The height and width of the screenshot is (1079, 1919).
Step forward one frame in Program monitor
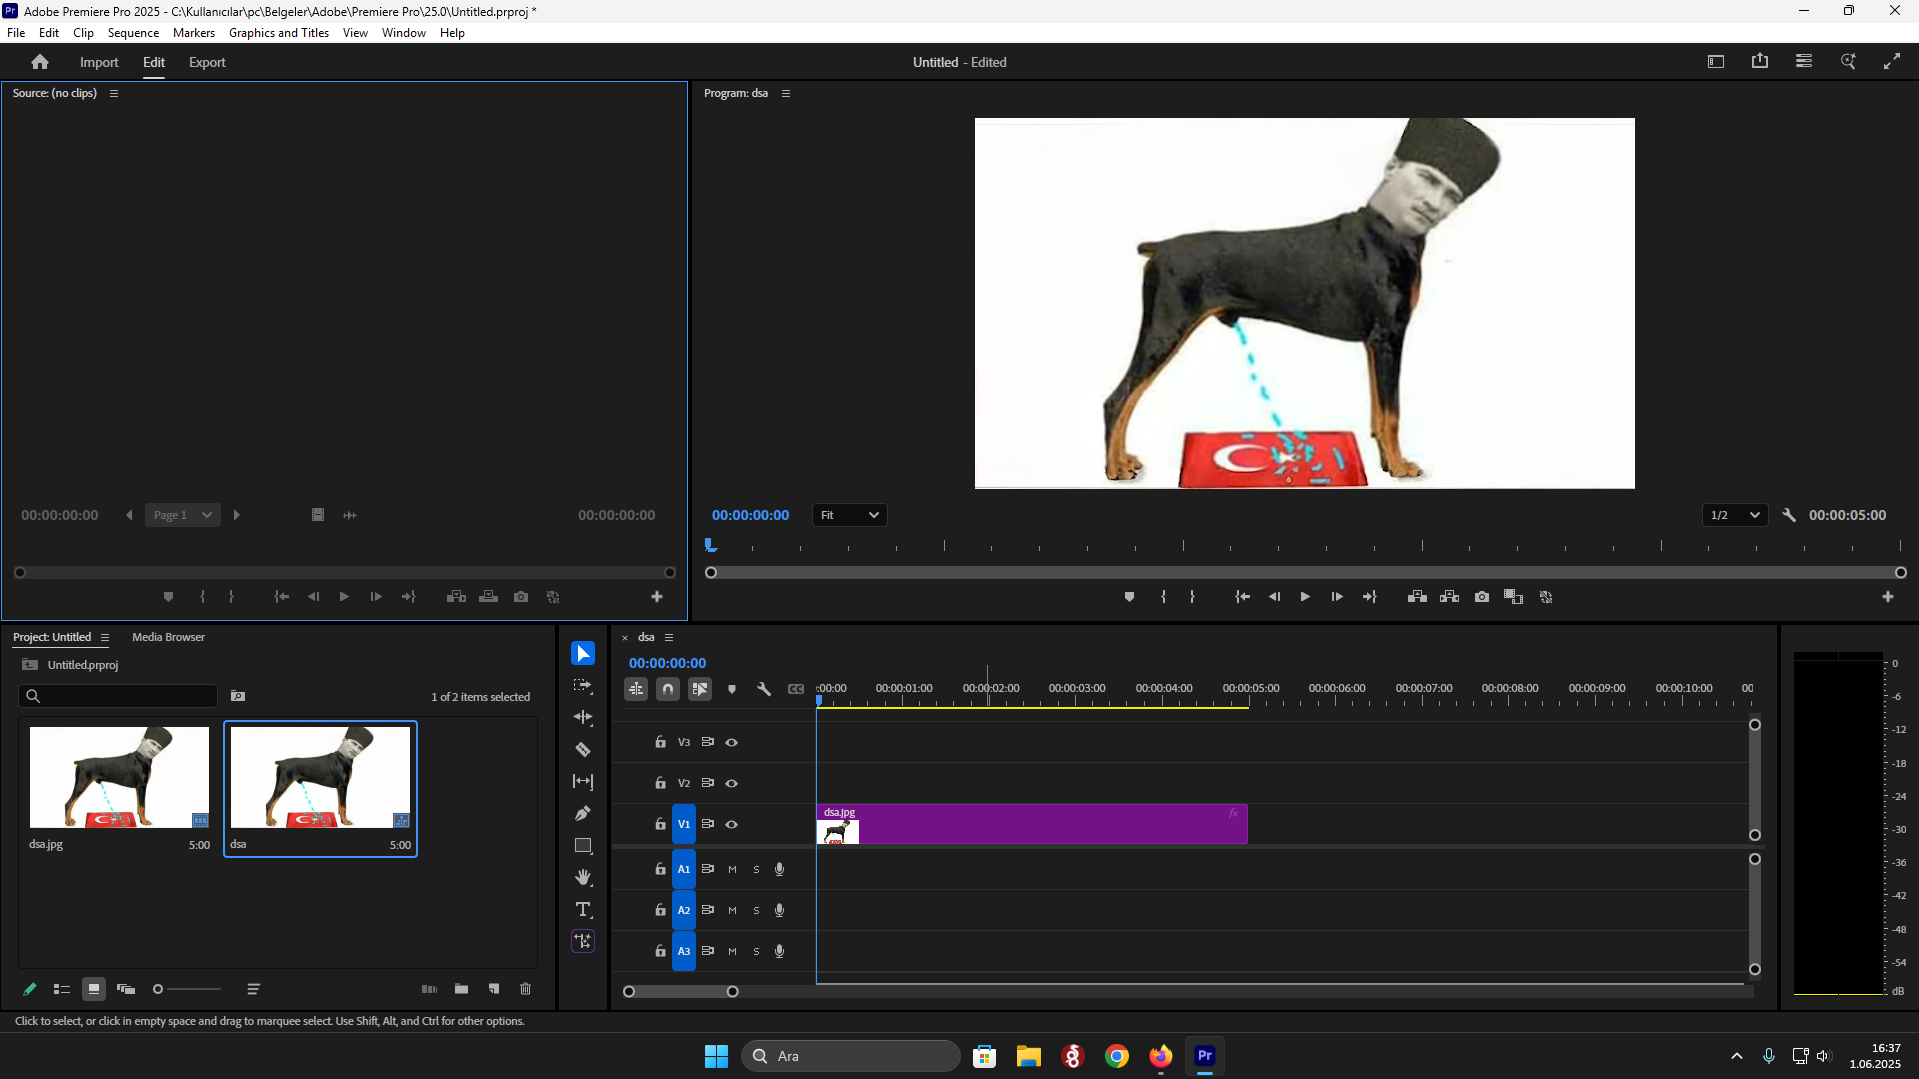pos(1337,597)
